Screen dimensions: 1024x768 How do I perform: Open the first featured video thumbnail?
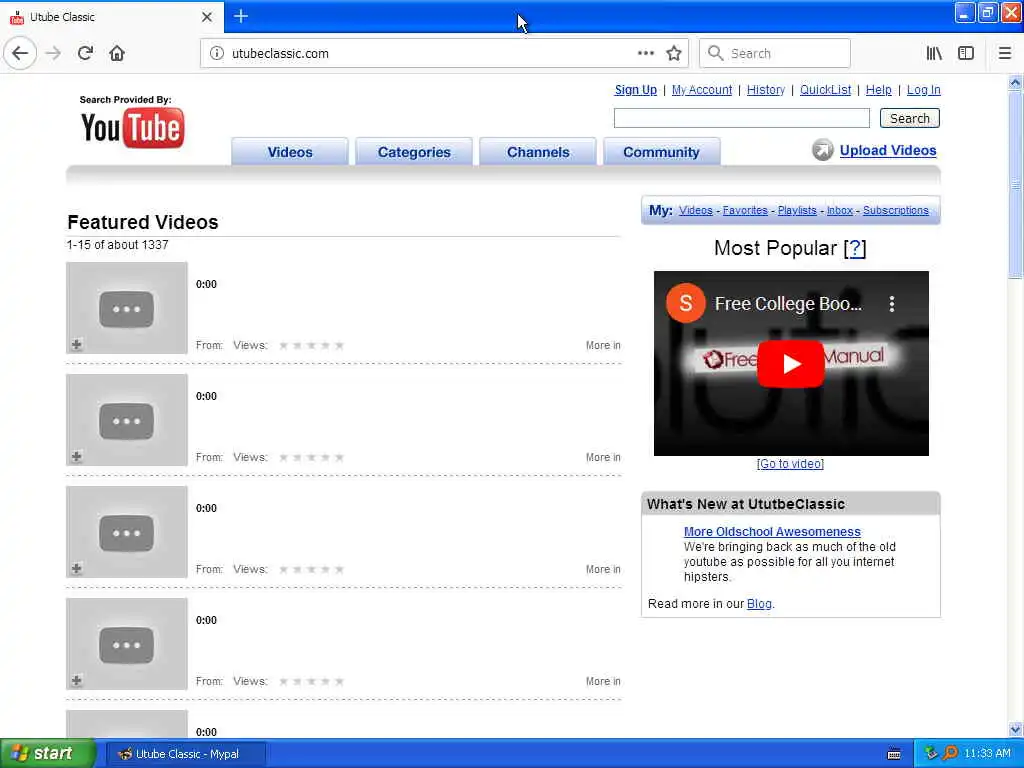(x=127, y=308)
